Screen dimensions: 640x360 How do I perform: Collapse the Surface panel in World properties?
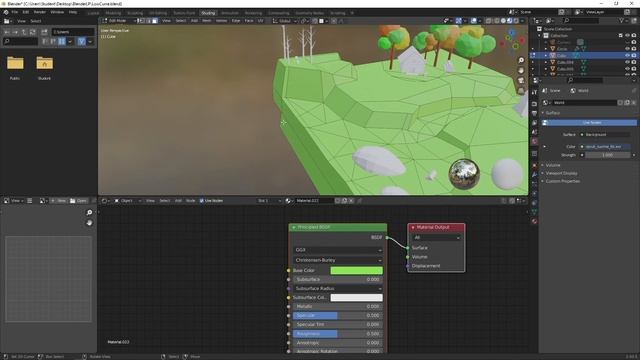click(553, 113)
